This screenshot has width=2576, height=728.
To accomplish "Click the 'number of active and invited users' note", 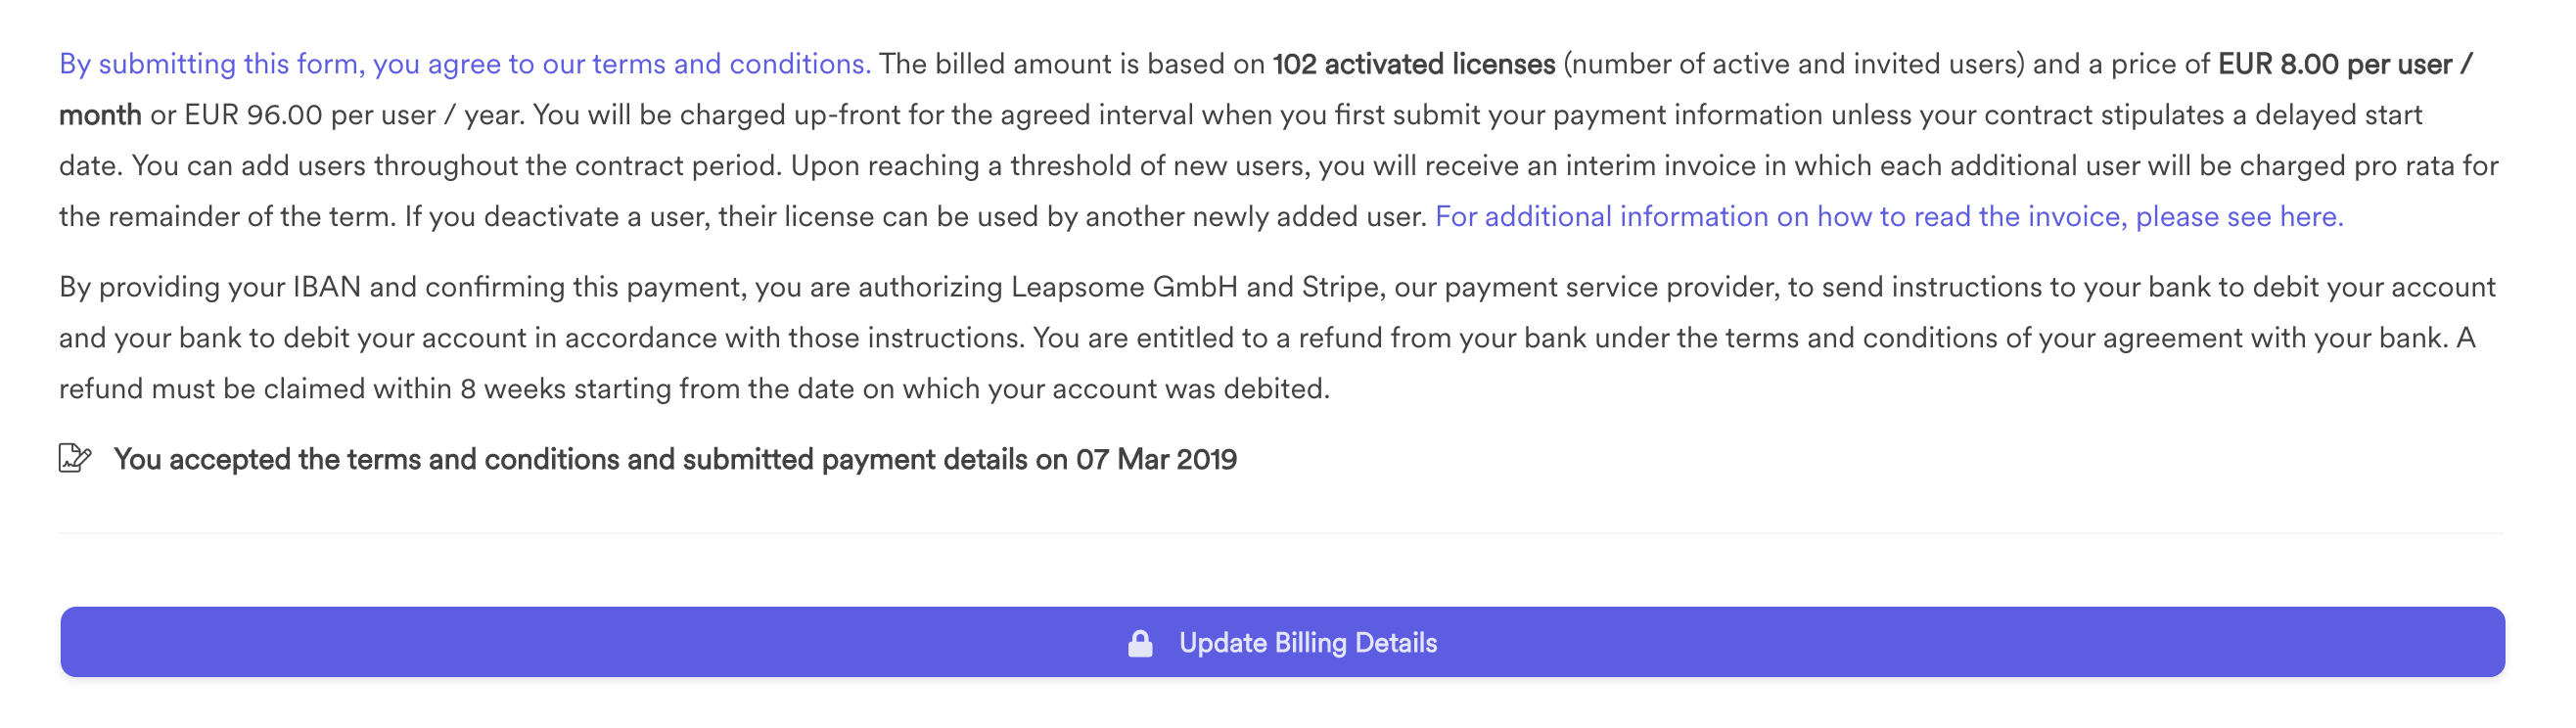I will [1795, 64].
